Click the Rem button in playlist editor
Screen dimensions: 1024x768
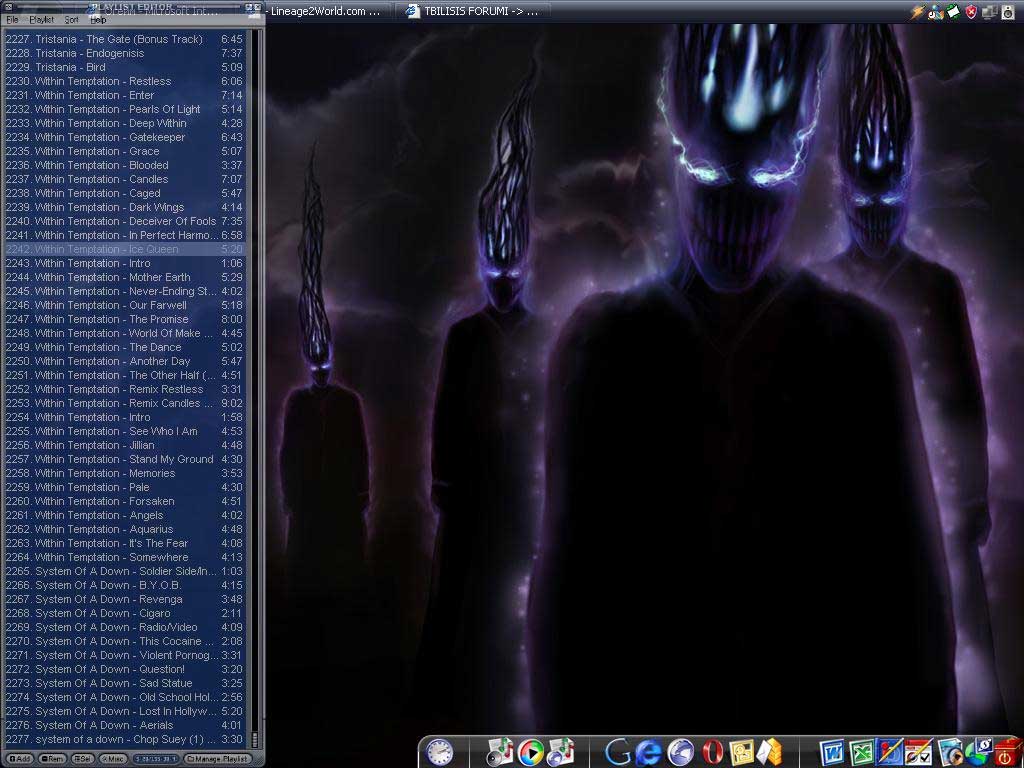click(53, 759)
